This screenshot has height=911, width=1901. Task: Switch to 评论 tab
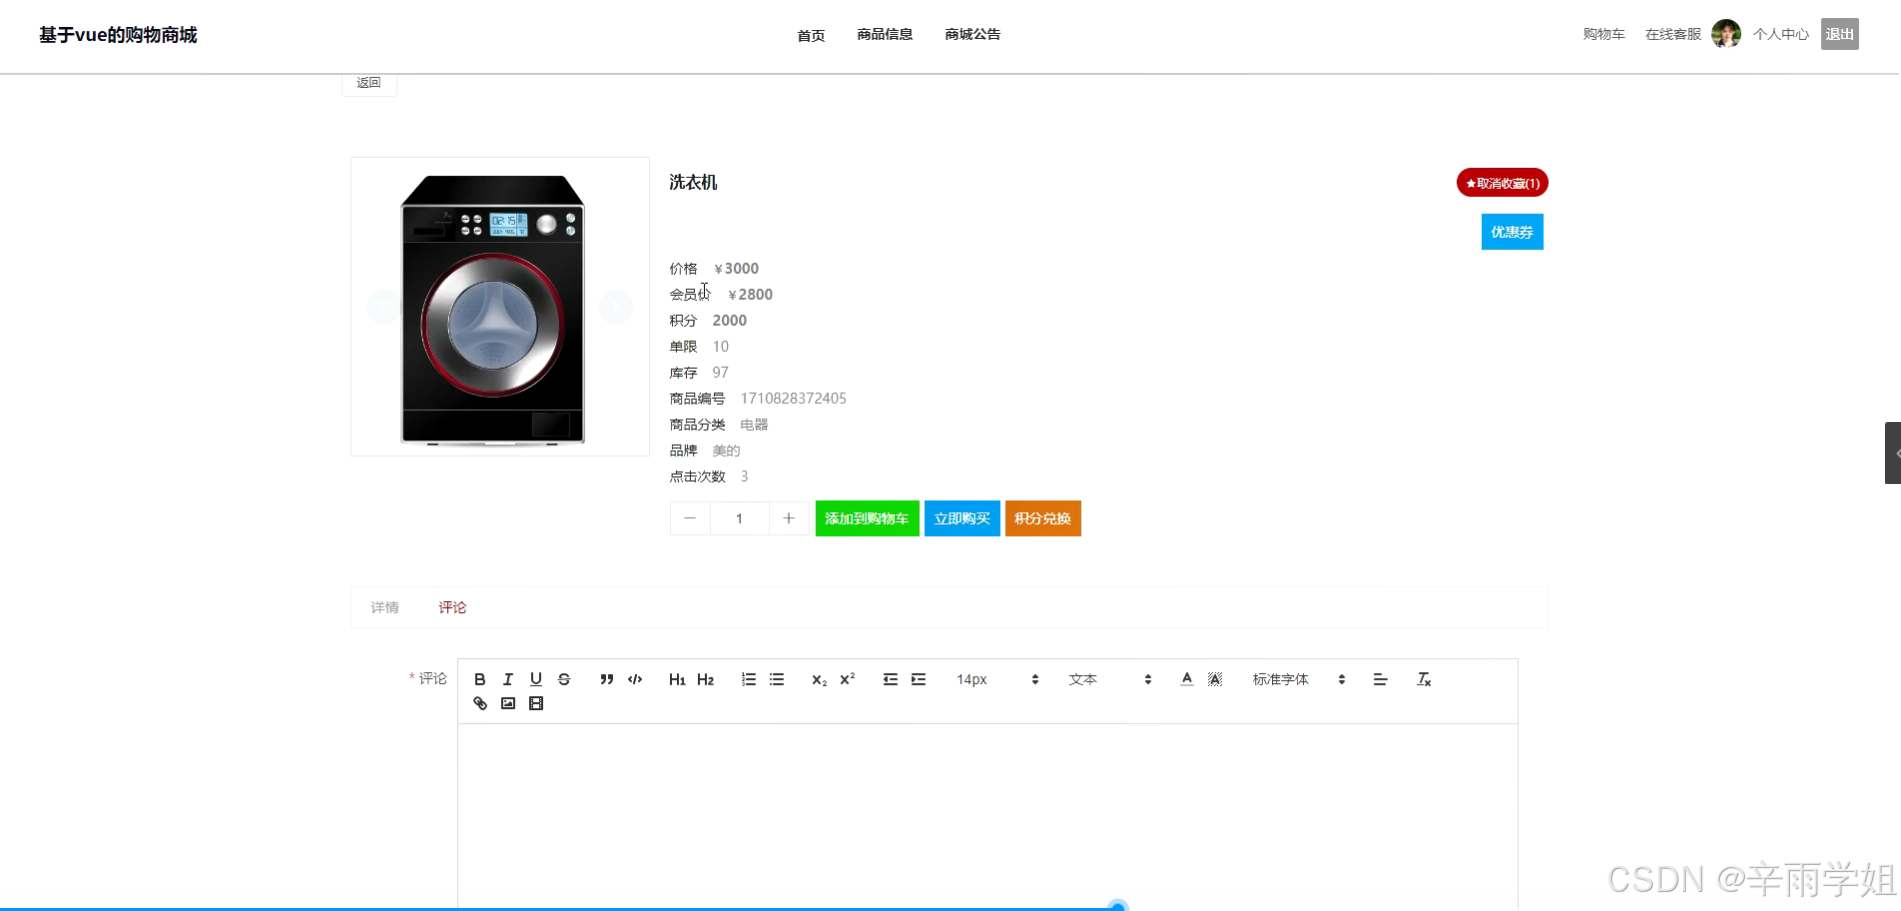click(452, 607)
